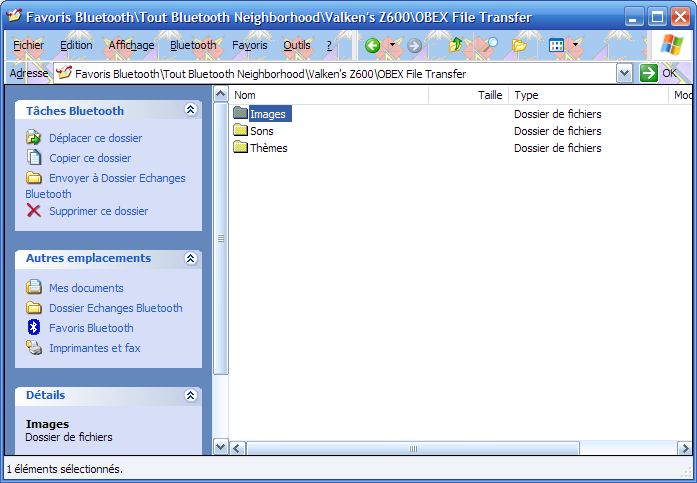697x483 pixels.
Task: Collapse the Tâches Bluetooth panel chevron
Action: (x=191, y=110)
